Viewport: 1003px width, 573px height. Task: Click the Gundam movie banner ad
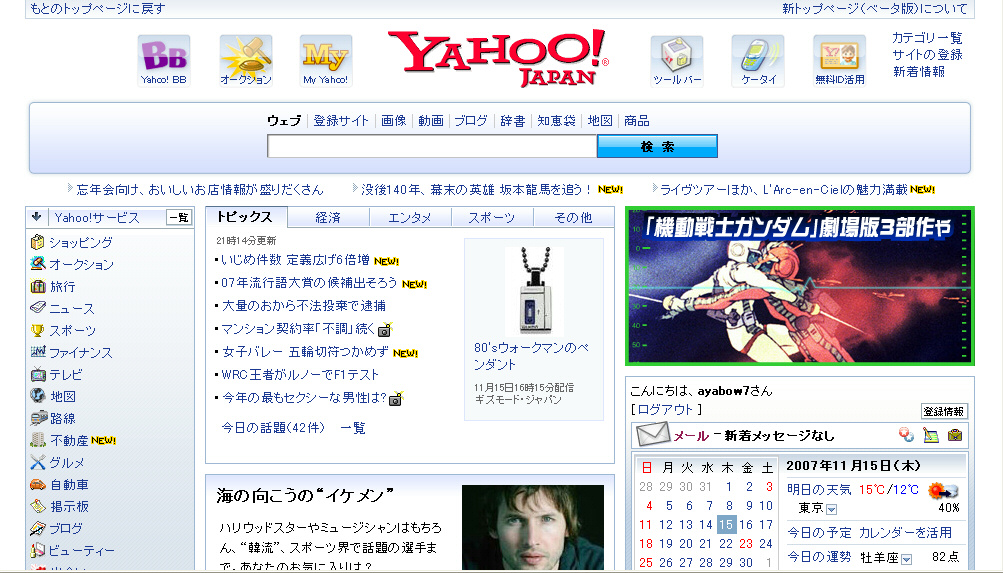(800, 286)
